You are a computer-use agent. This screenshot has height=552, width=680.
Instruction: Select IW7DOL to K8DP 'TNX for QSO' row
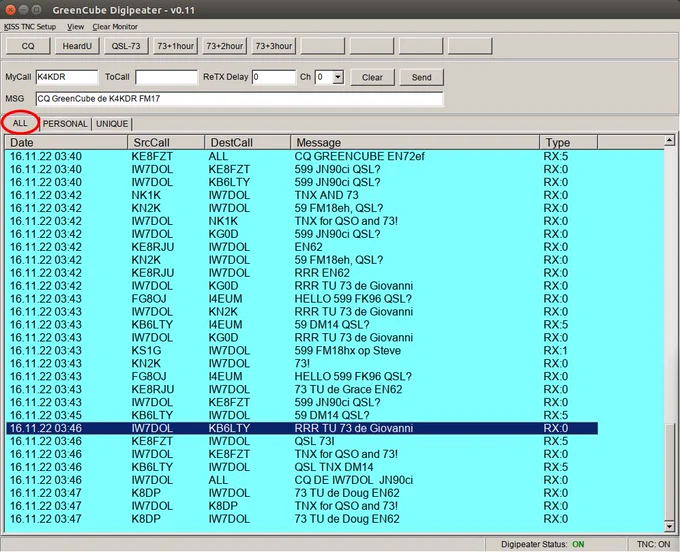pyautogui.click(x=302, y=506)
